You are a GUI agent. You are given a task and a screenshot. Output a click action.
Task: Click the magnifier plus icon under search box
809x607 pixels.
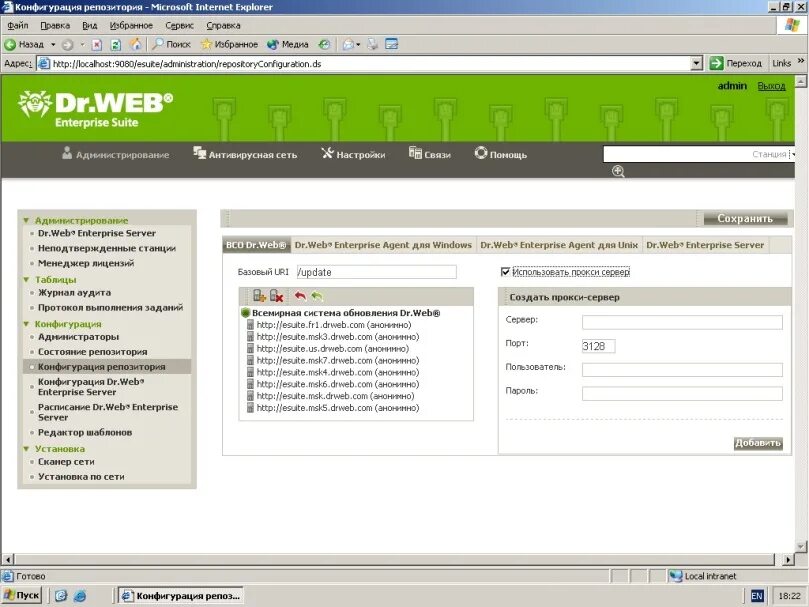coord(618,171)
